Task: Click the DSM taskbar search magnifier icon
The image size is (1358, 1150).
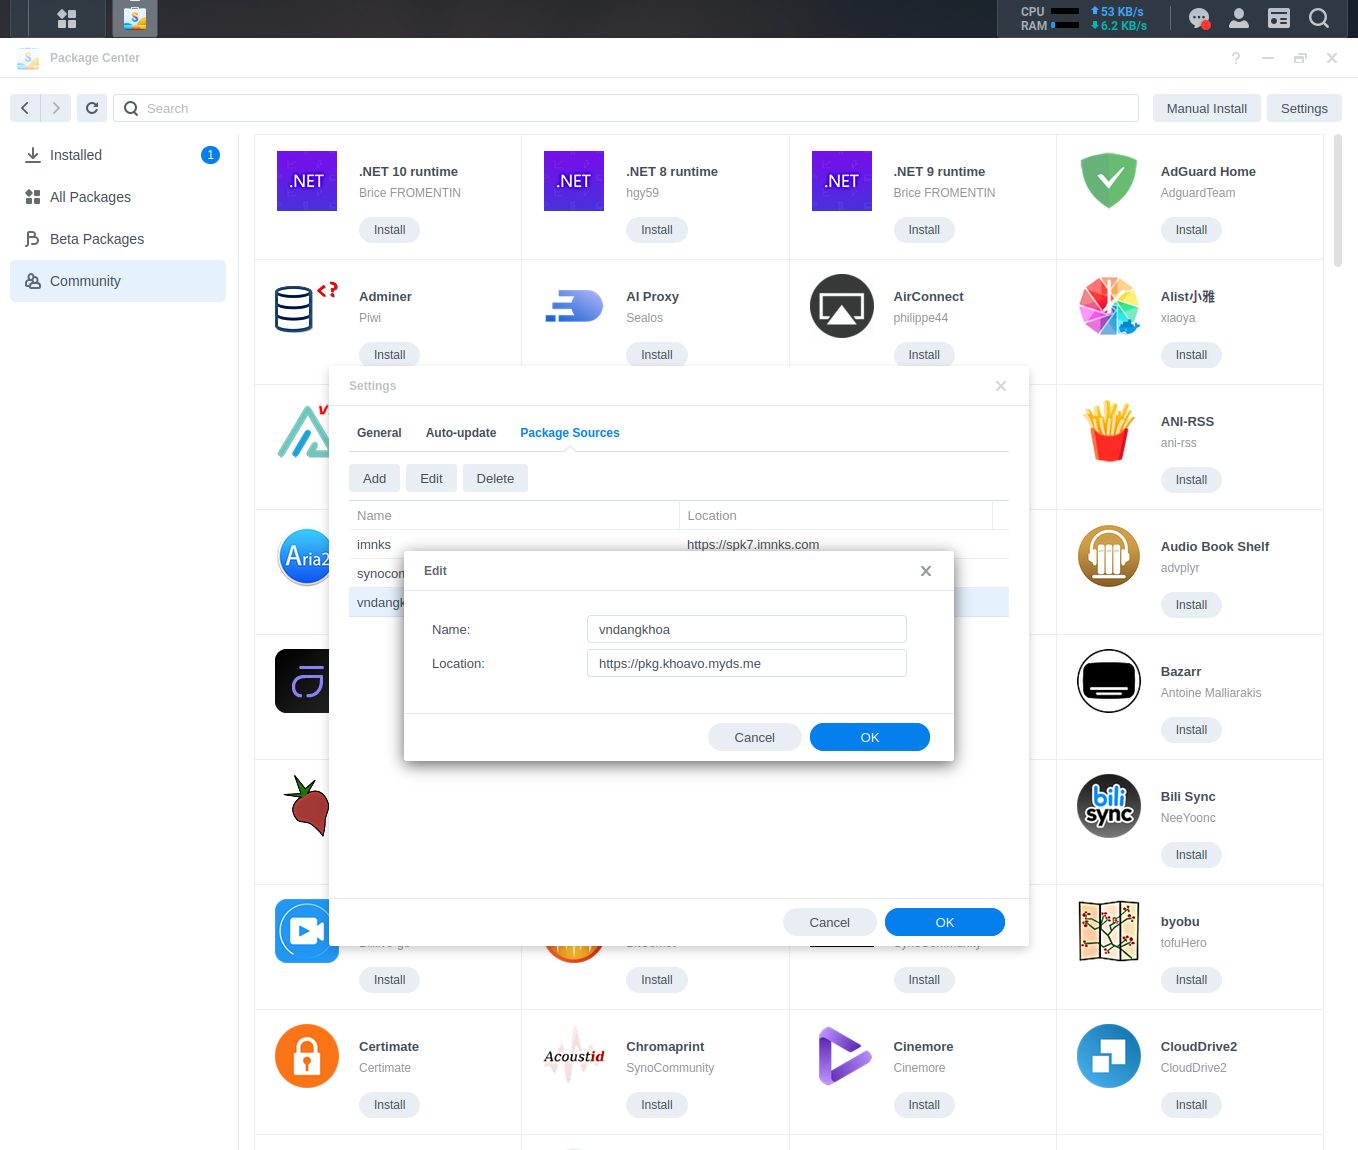Action: pos(1319,18)
